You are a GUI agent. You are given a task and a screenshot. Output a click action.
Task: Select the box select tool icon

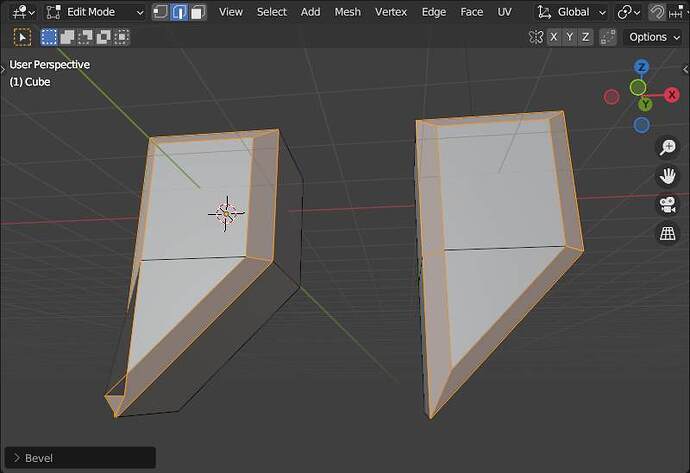[22, 37]
